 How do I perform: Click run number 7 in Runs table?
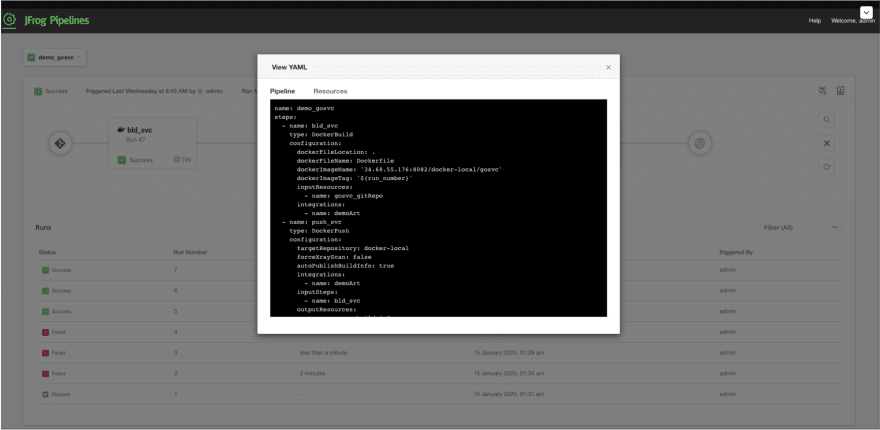(176, 270)
